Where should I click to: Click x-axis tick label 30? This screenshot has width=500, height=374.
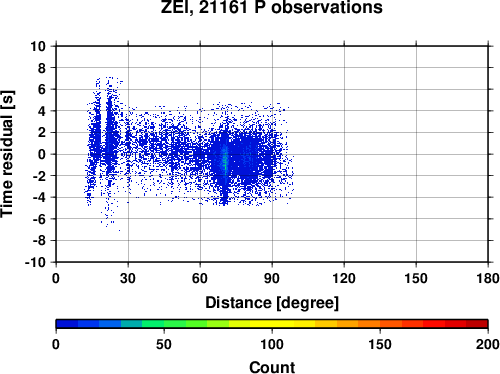tap(128, 278)
